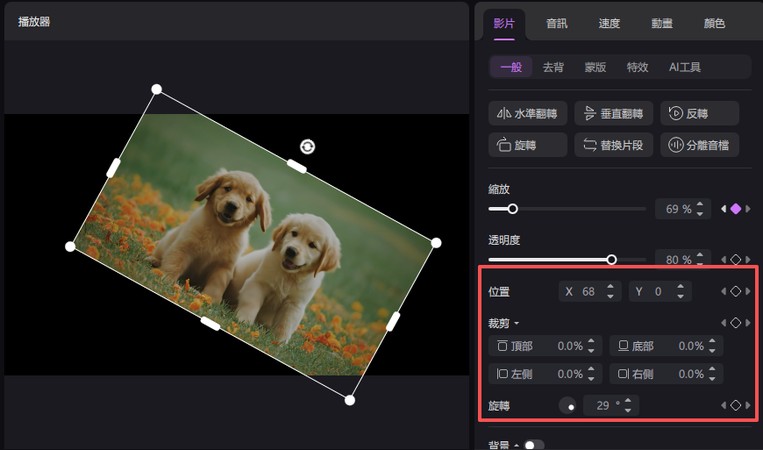Click 替換片段 to replace the clip

tap(613, 144)
